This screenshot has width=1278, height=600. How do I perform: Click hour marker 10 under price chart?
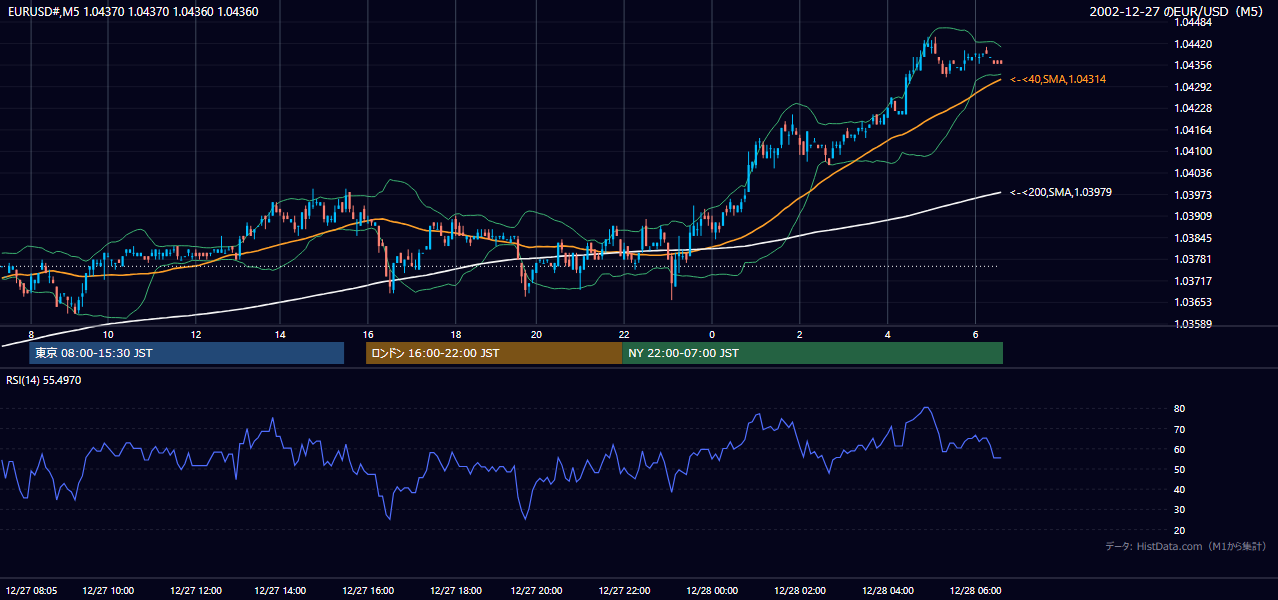(x=108, y=334)
